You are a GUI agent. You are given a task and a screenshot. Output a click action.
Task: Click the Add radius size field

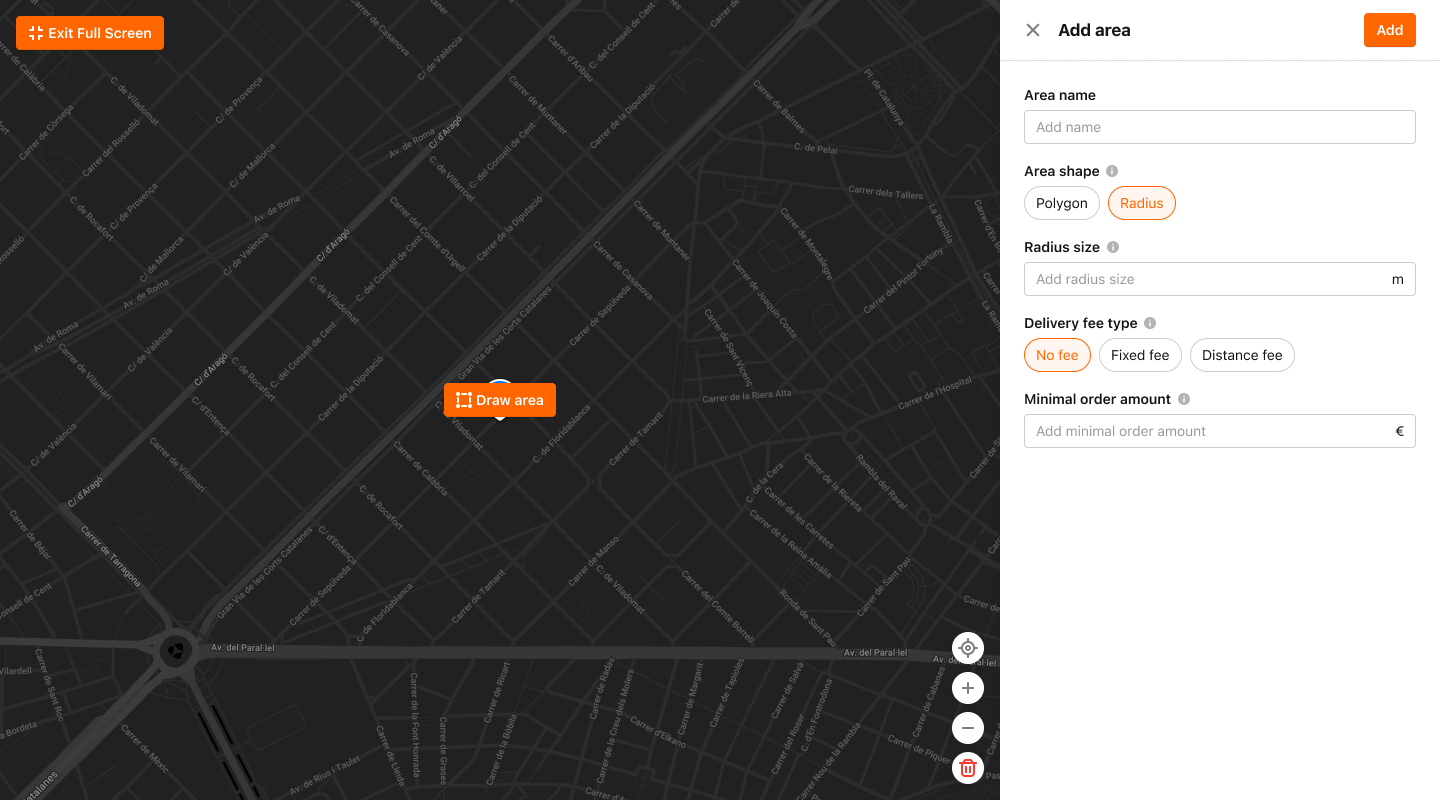1205,279
